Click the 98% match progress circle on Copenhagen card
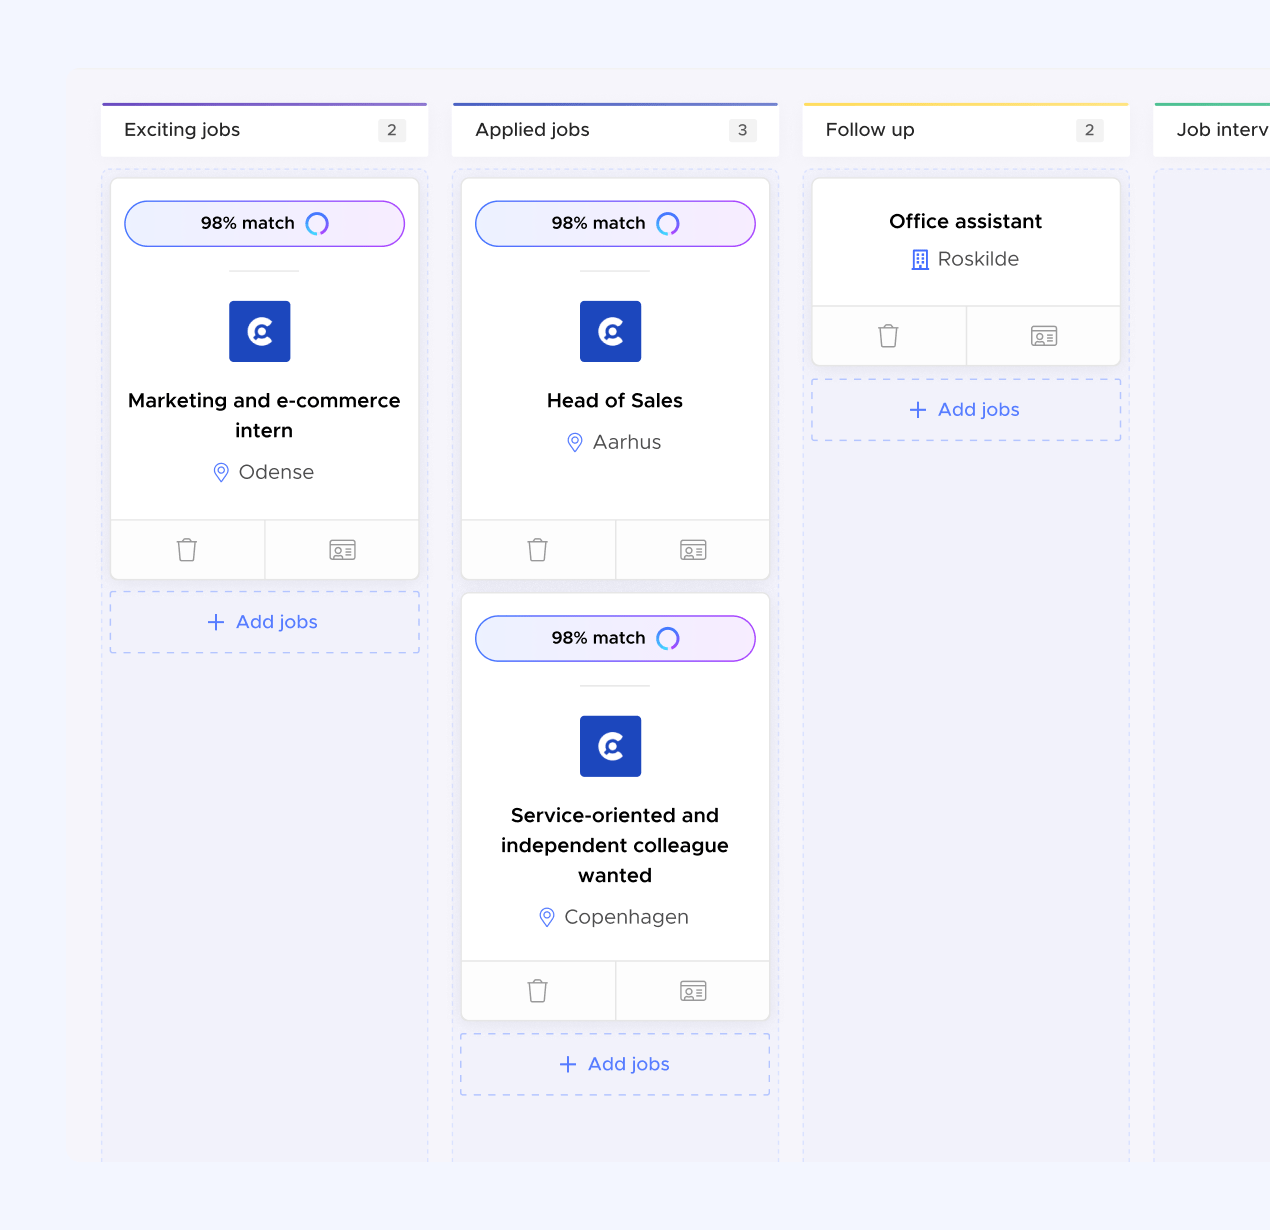1270x1230 pixels. [668, 638]
